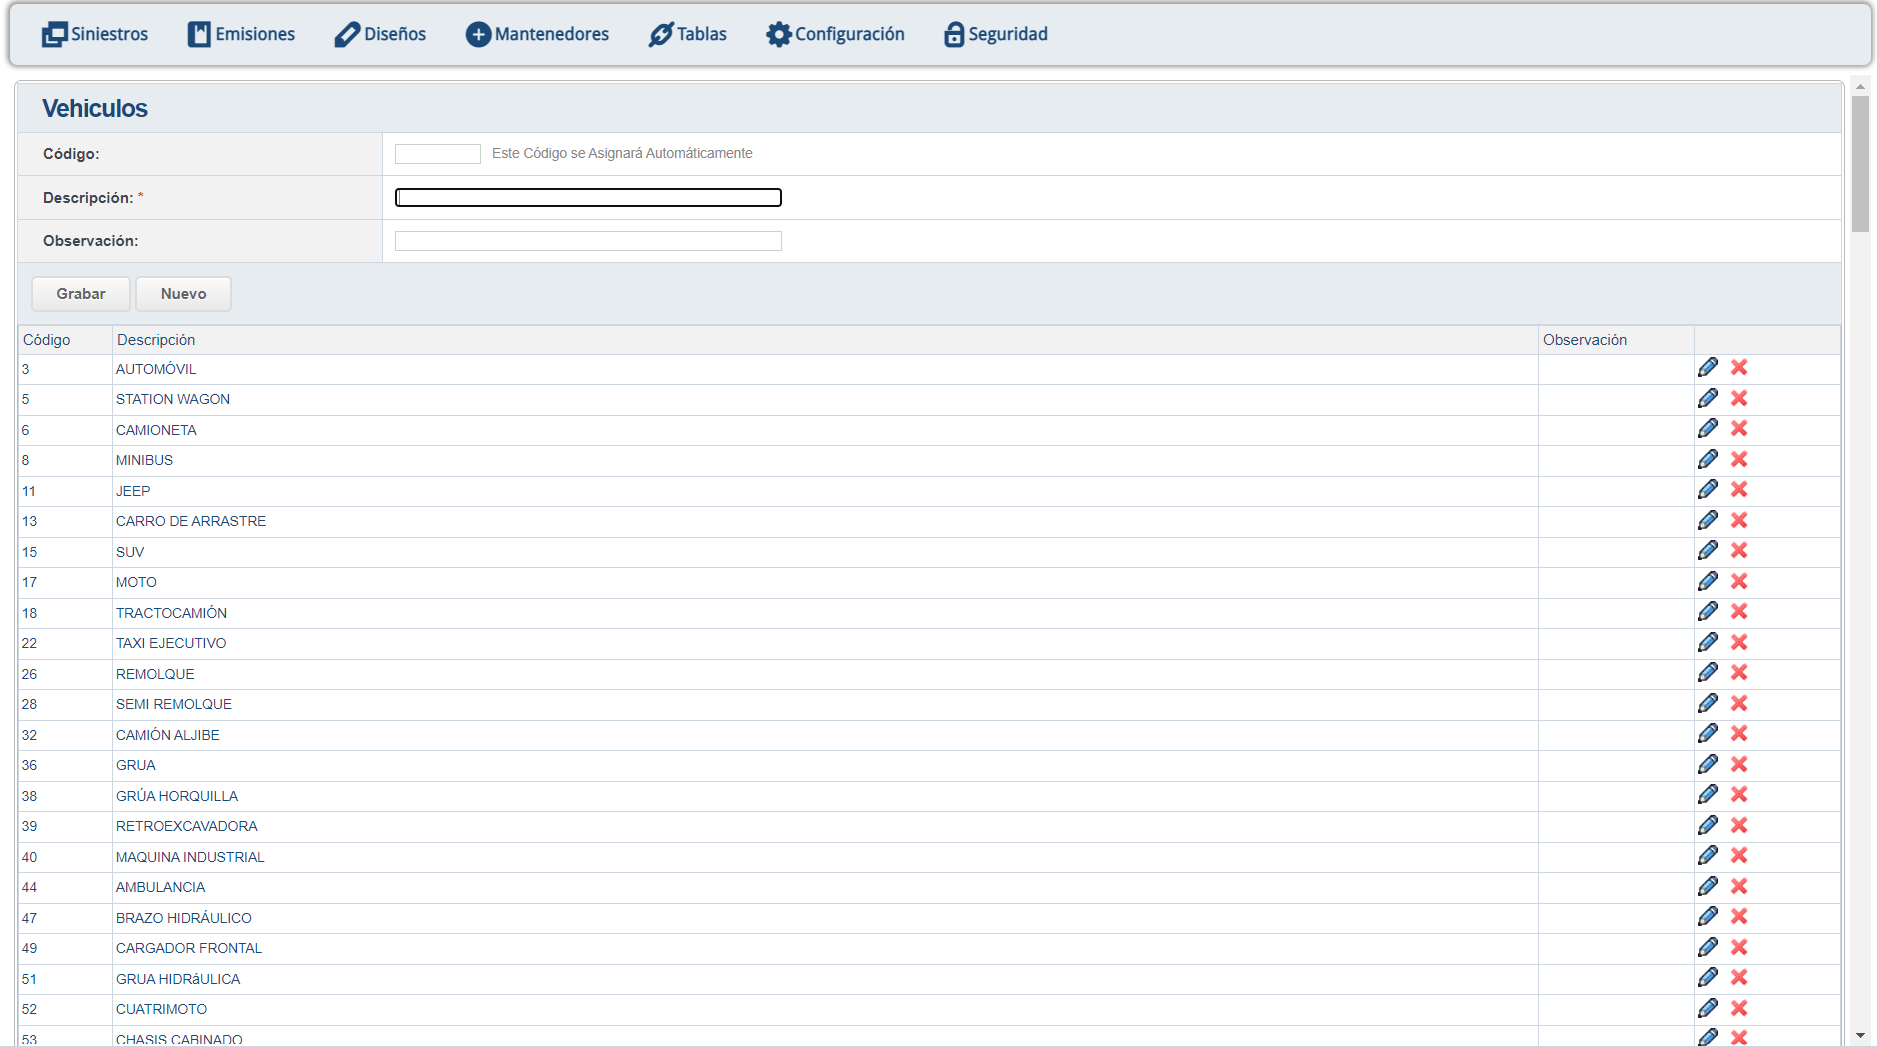1877x1047 pixels.
Task: Edit the AMBULANCIA entry
Action: coord(1707,886)
